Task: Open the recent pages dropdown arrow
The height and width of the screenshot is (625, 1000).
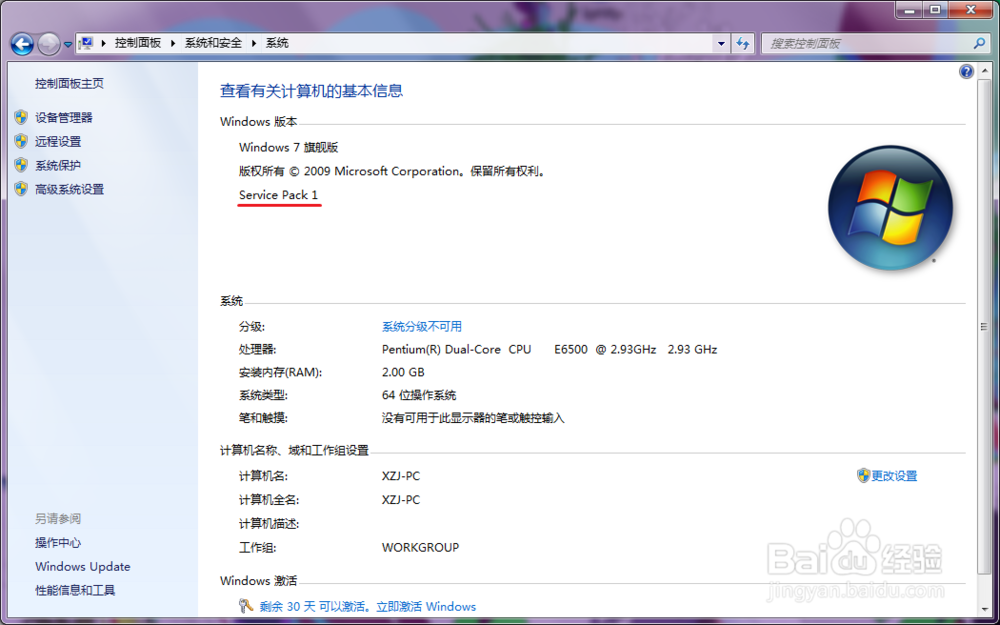Action: click(68, 45)
